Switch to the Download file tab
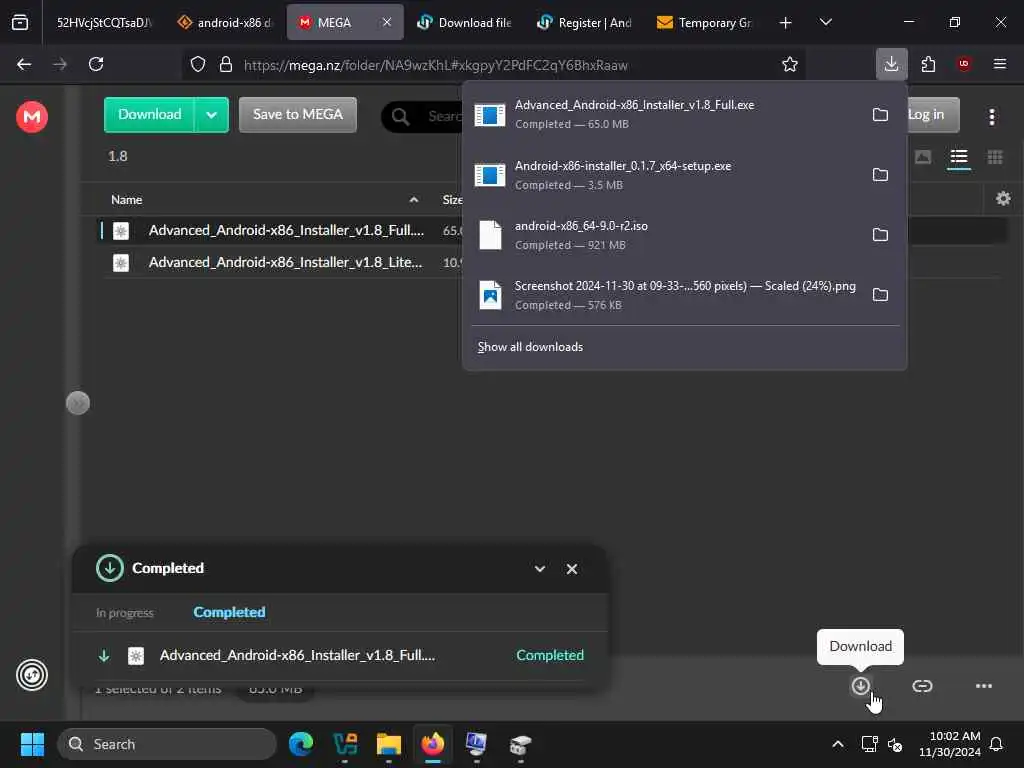This screenshot has height=768, width=1024. pyautogui.click(x=465, y=23)
